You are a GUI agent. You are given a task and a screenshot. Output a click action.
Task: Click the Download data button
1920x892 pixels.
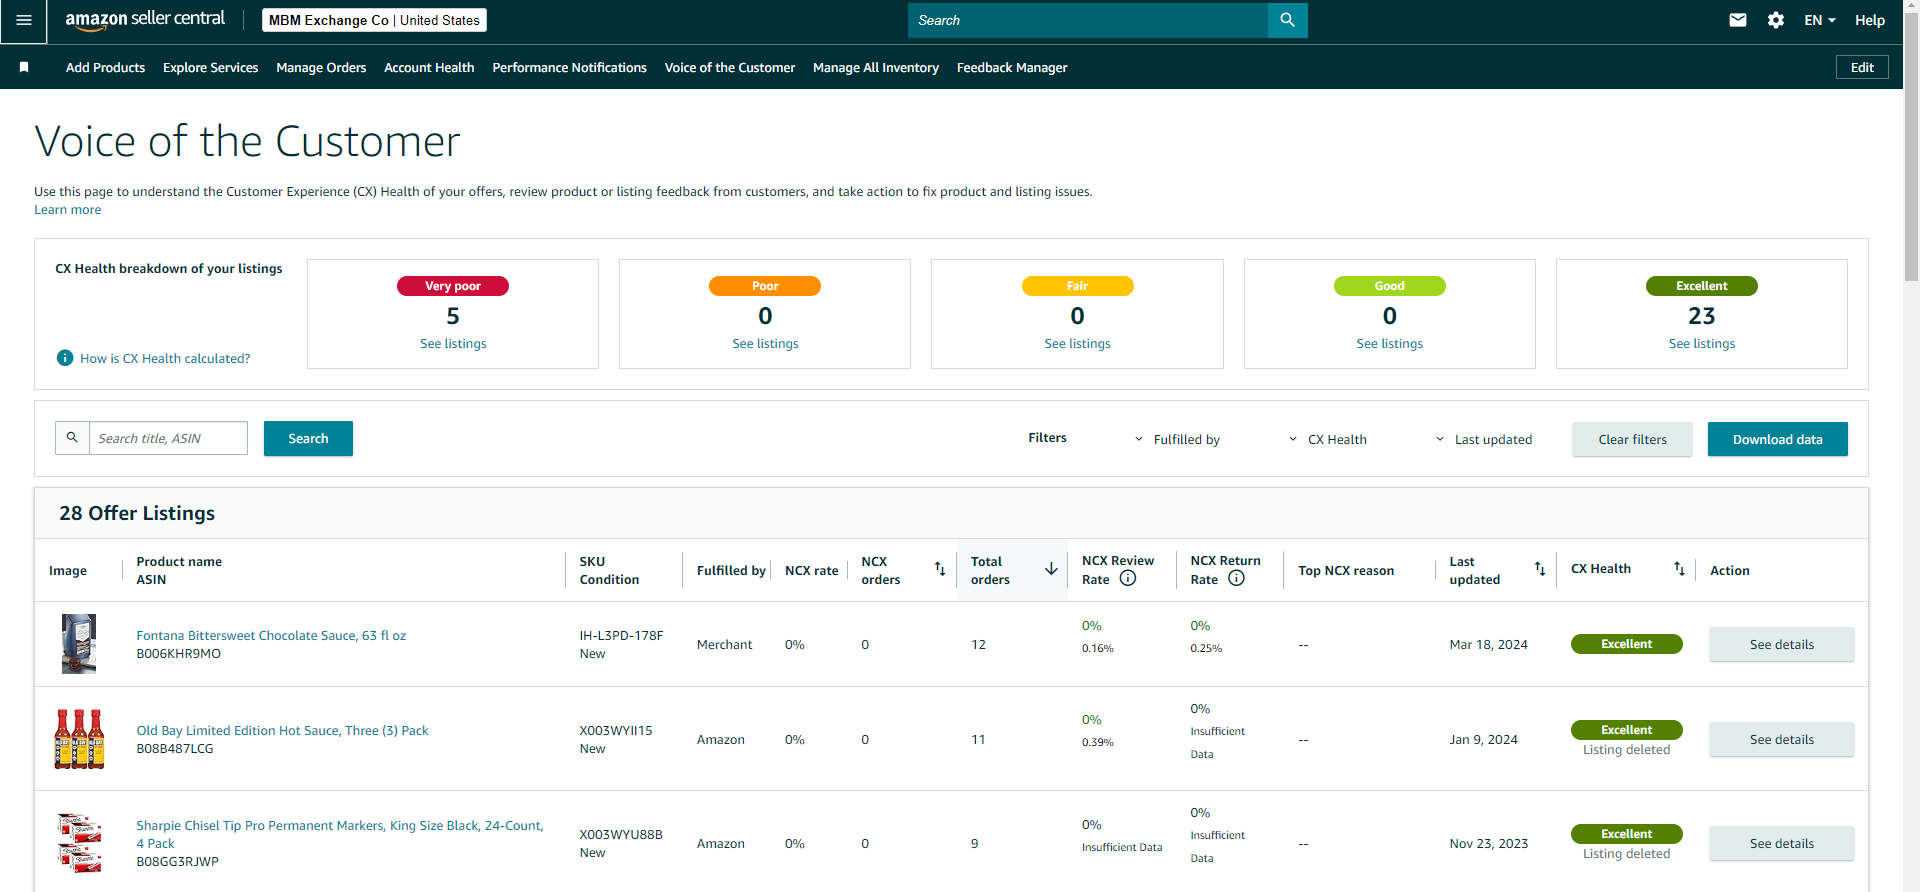pos(1777,439)
